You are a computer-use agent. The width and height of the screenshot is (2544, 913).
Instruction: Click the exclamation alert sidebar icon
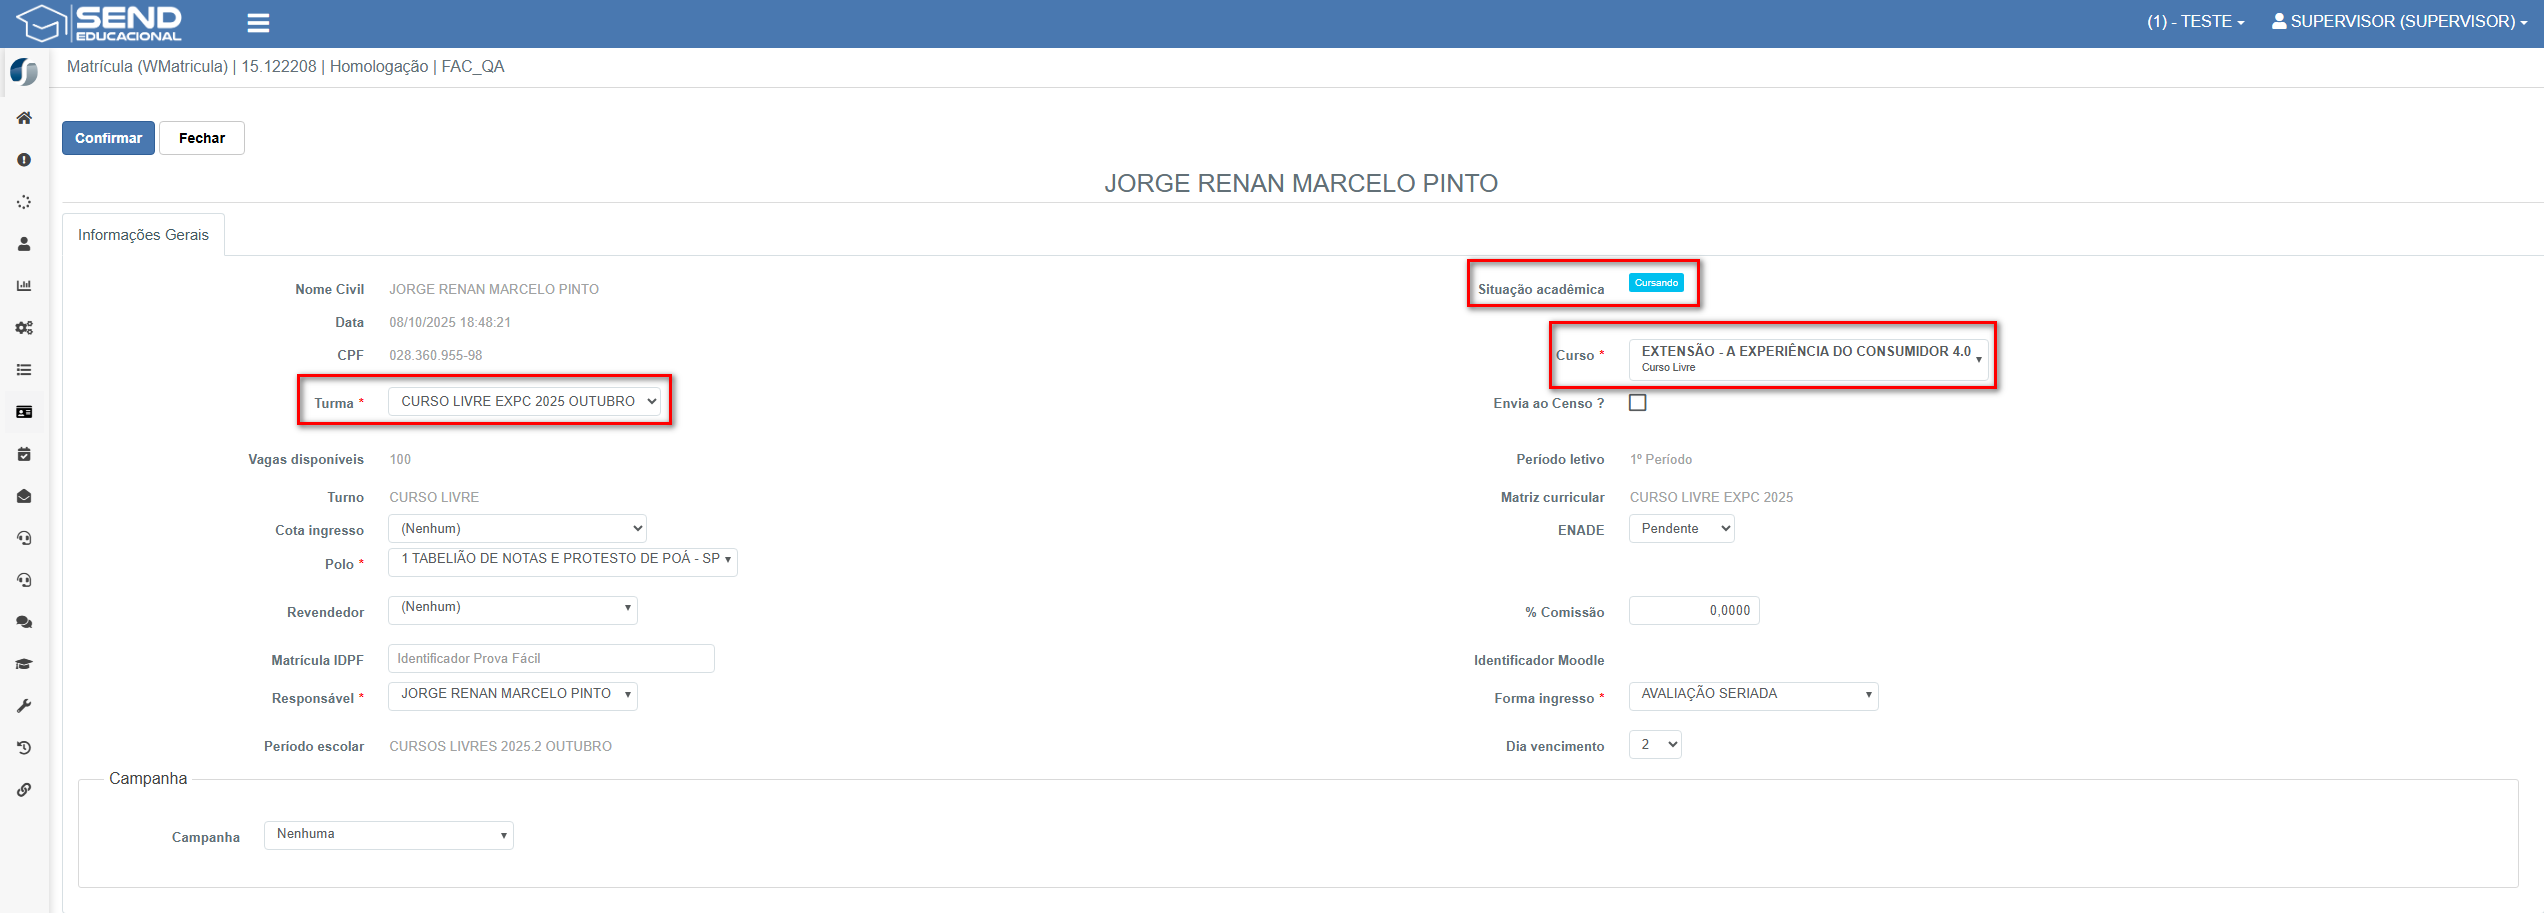[24, 160]
